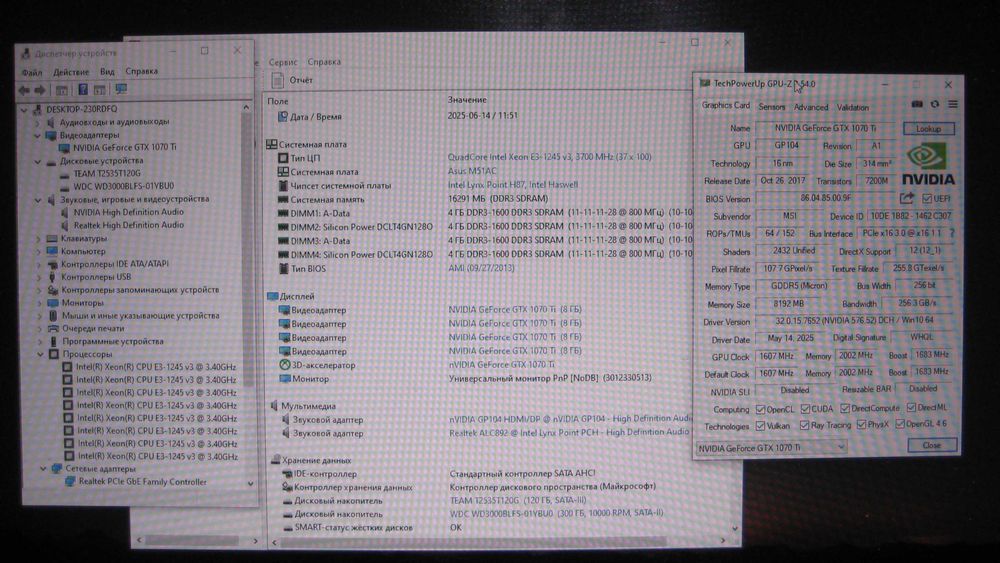Click the Close button in GPU-Z

[932, 445]
